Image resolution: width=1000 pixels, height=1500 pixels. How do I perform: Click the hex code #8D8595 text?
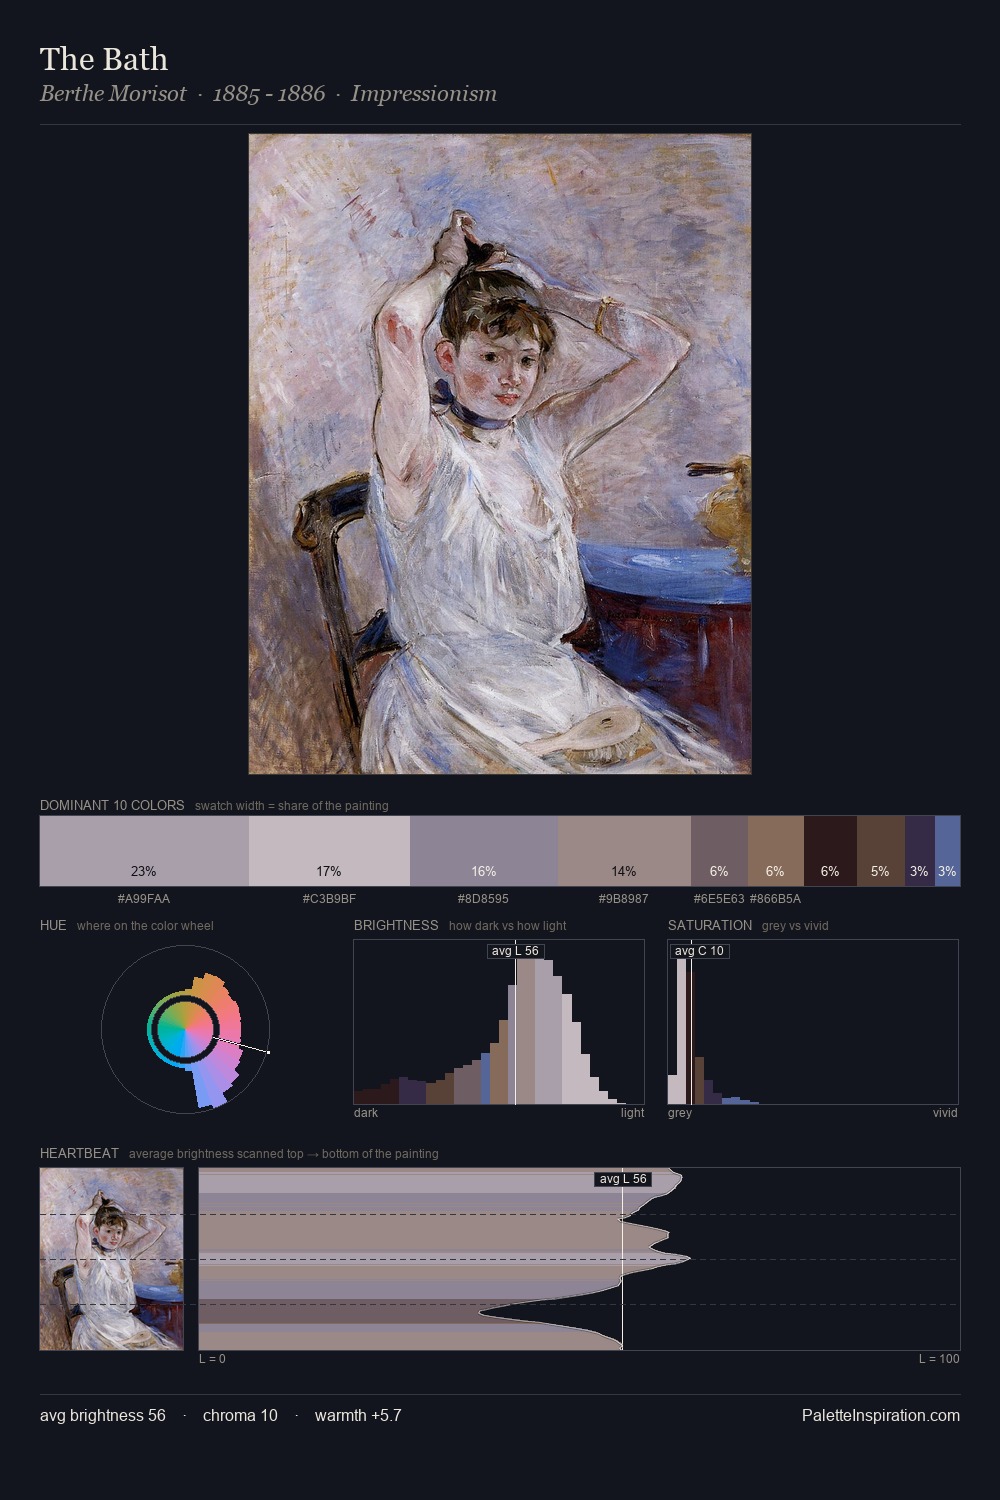pyautogui.click(x=484, y=898)
